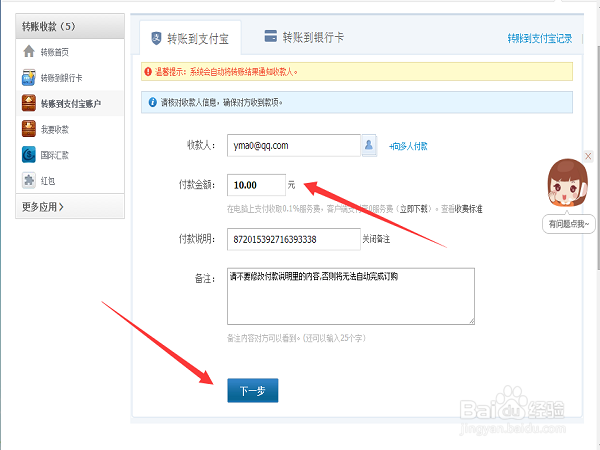
Task: Expand 更多应用 section
Action: [70, 206]
